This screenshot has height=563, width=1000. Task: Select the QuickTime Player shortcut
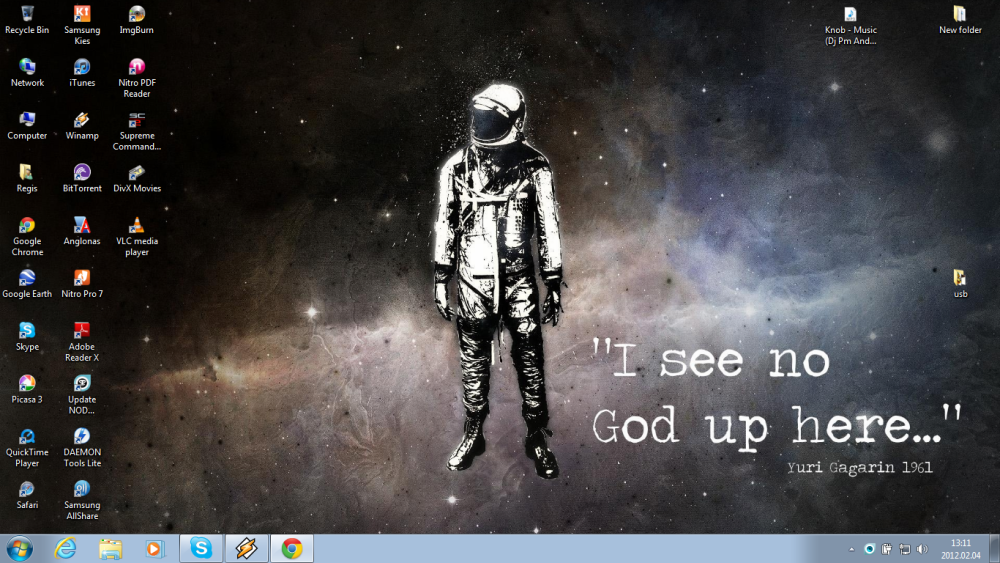(x=27, y=448)
